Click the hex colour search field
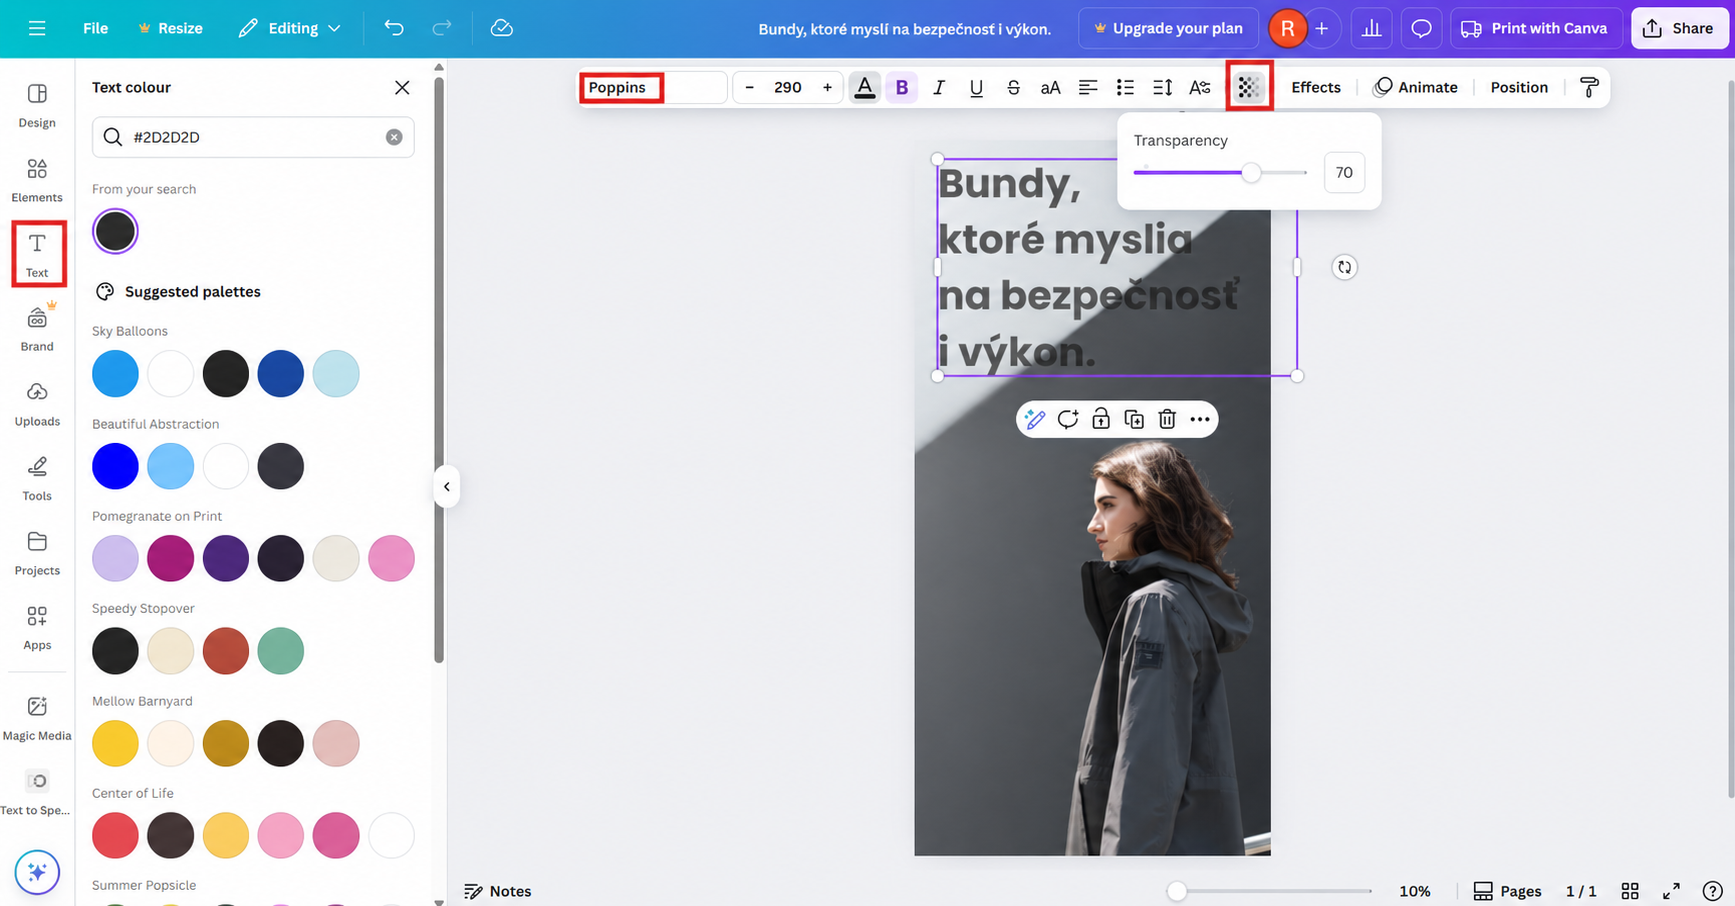This screenshot has height=906, width=1735. pos(253,137)
